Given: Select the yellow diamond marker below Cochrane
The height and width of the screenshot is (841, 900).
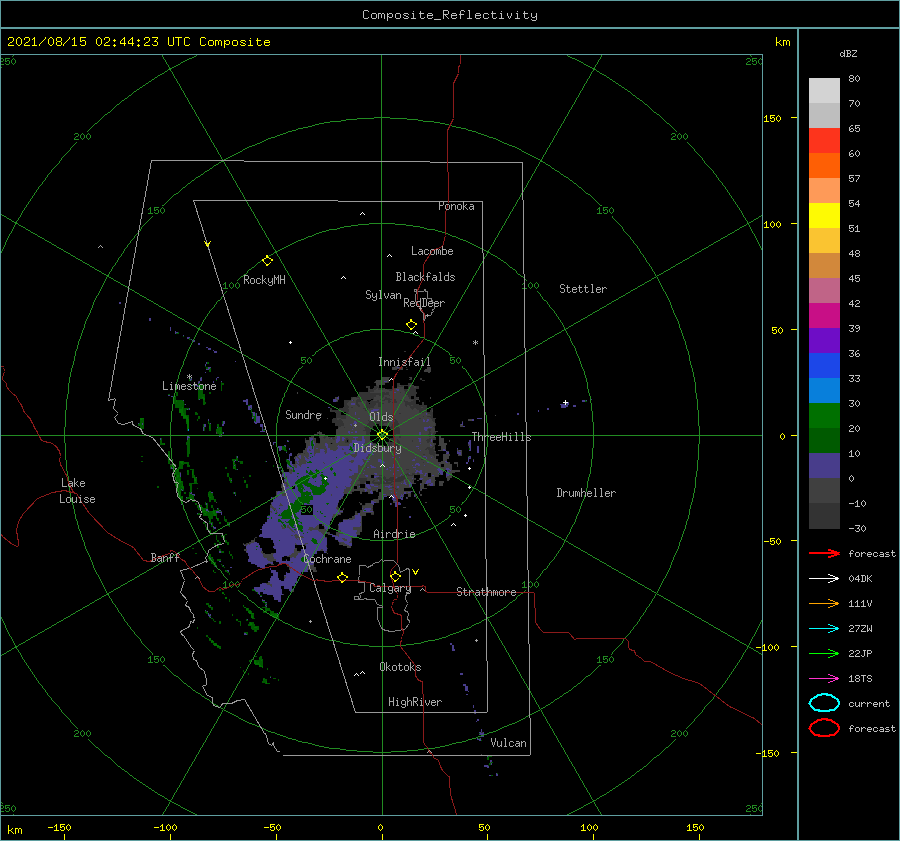Looking at the screenshot, I should click(x=342, y=577).
